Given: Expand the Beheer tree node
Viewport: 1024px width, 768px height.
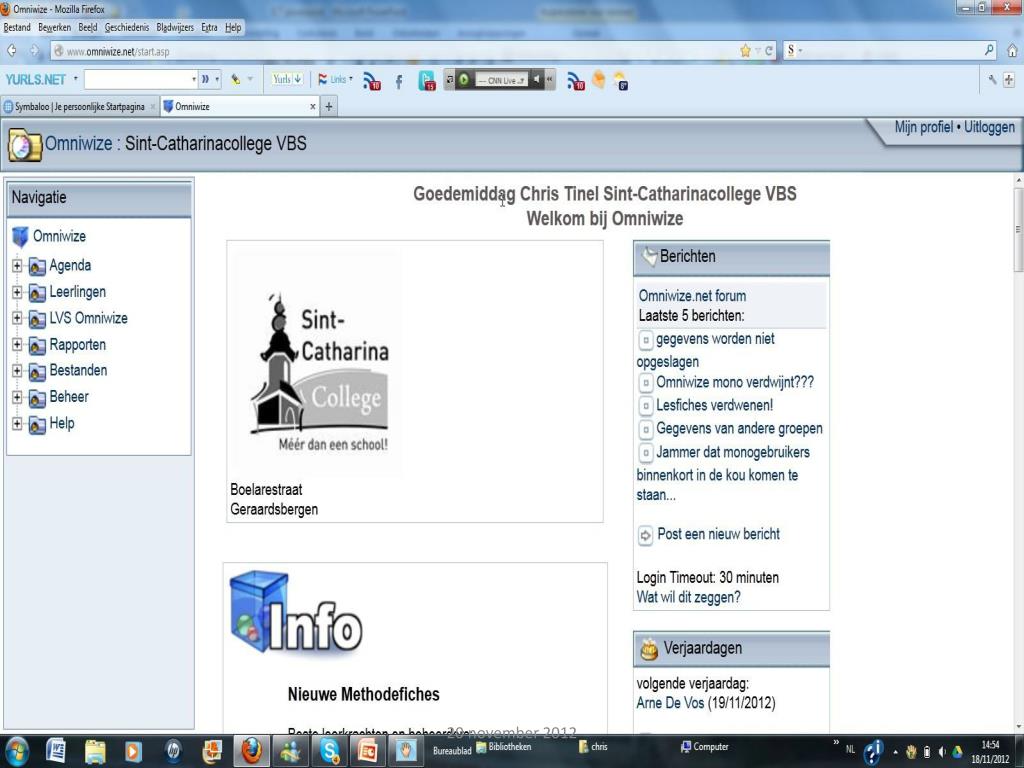Looking at the screenshot, I should [x=17, y=397].
